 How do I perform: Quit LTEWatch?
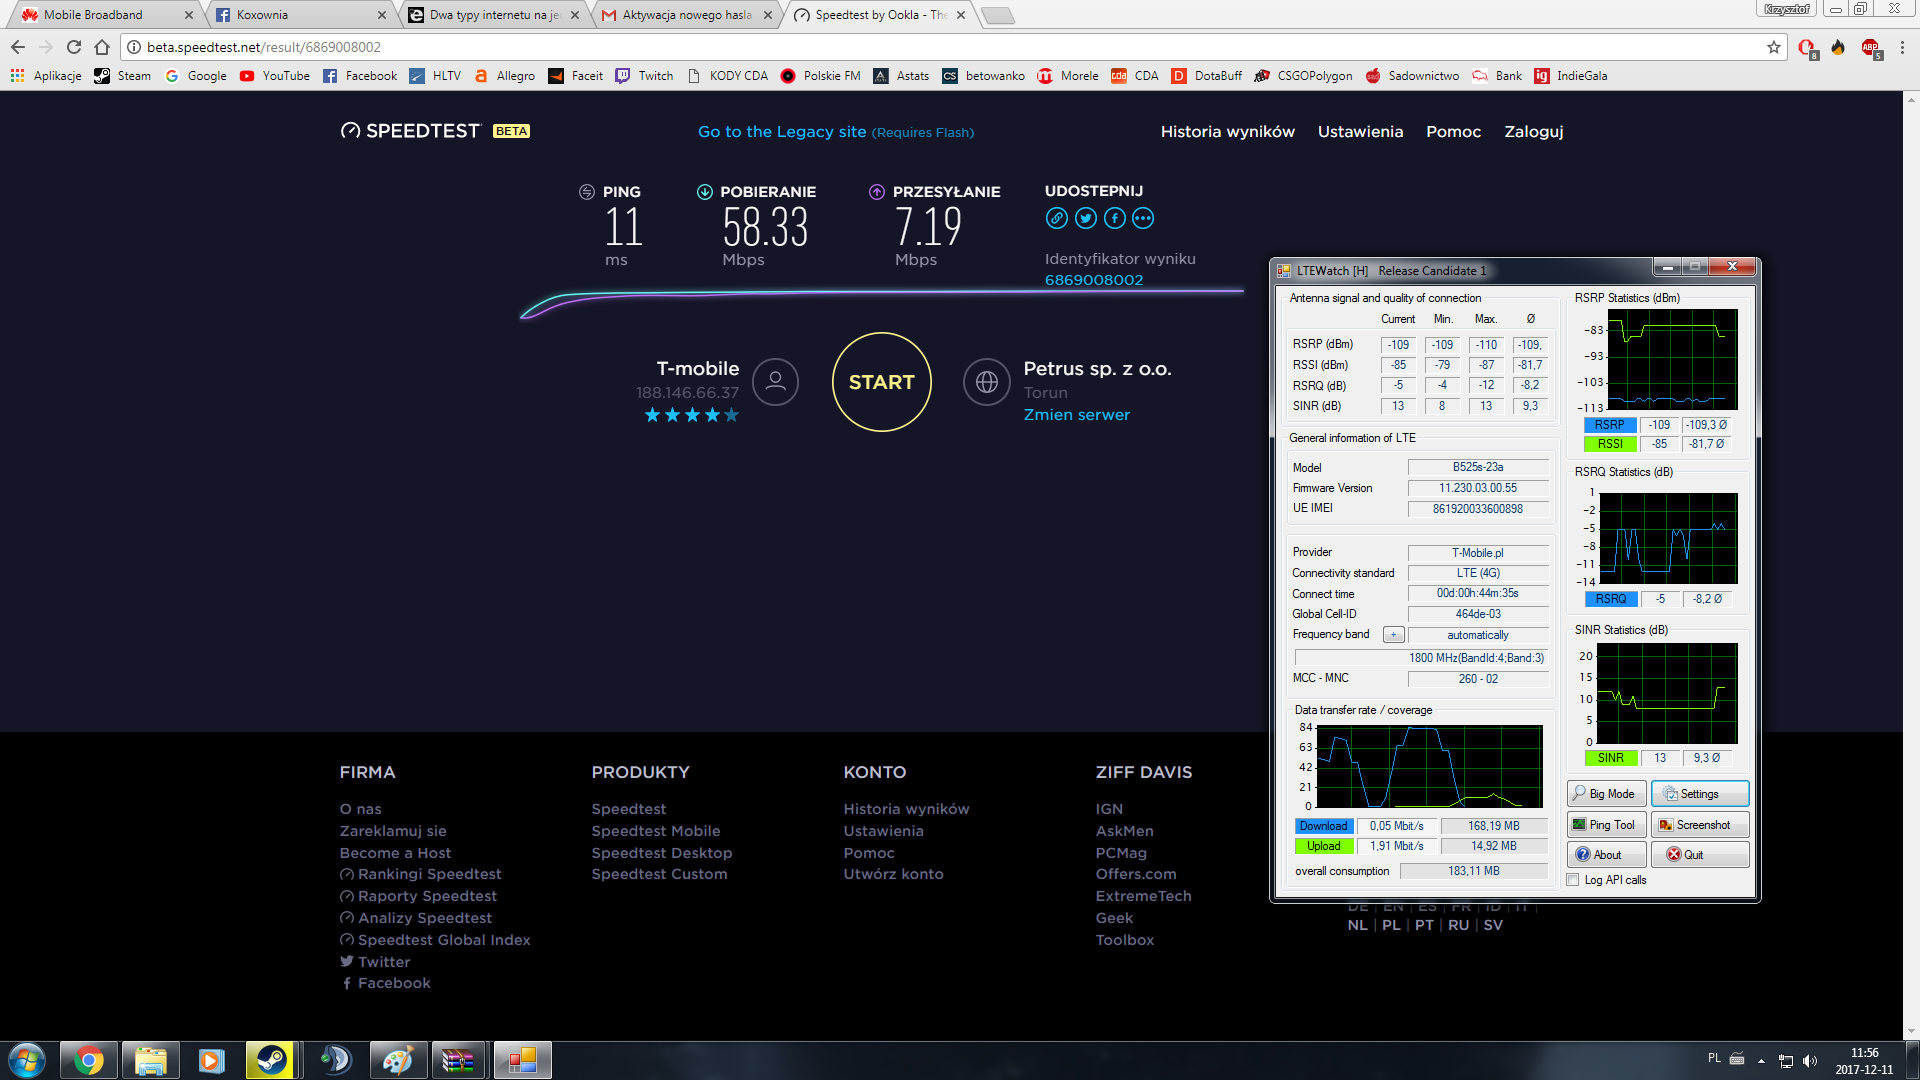[1700, 855]
